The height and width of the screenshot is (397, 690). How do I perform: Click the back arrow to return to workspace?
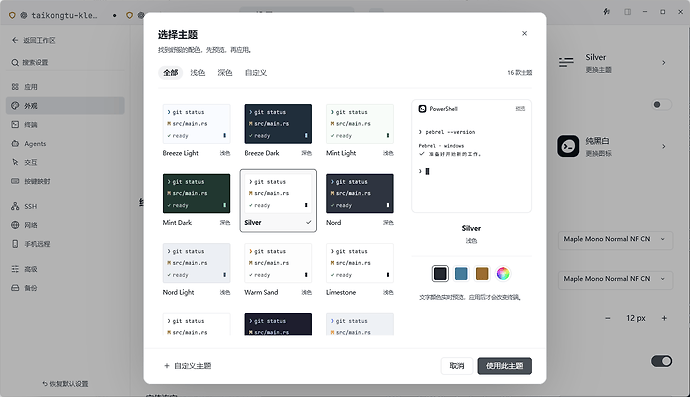coord(15,40)
